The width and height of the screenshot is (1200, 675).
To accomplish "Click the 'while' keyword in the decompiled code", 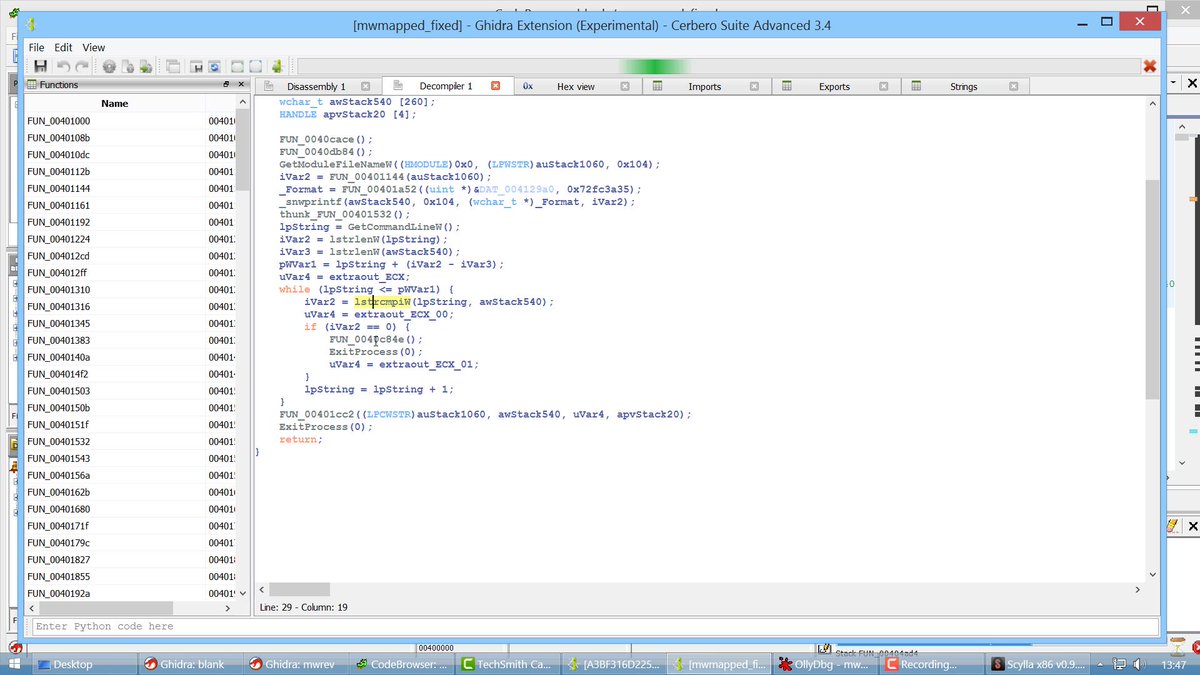I will 294,289.
